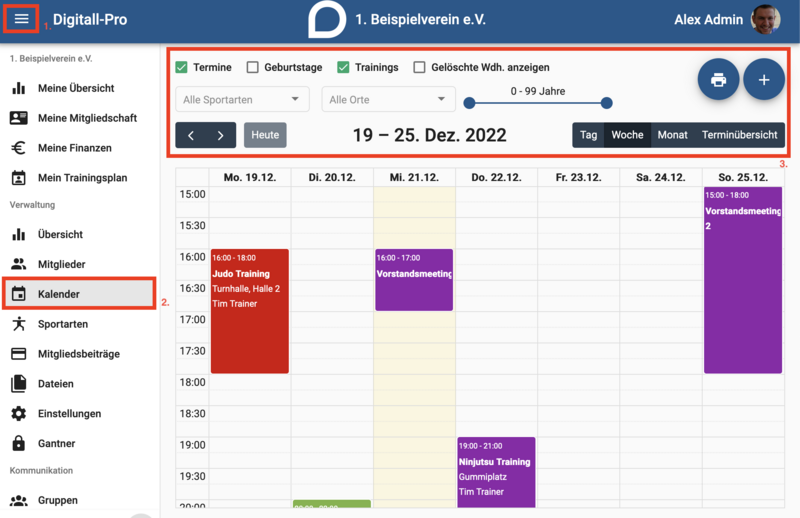Click the Alex Admin username
Image resolution: width=800 pixels, height=518 pixels.
[x=709, y=19]
